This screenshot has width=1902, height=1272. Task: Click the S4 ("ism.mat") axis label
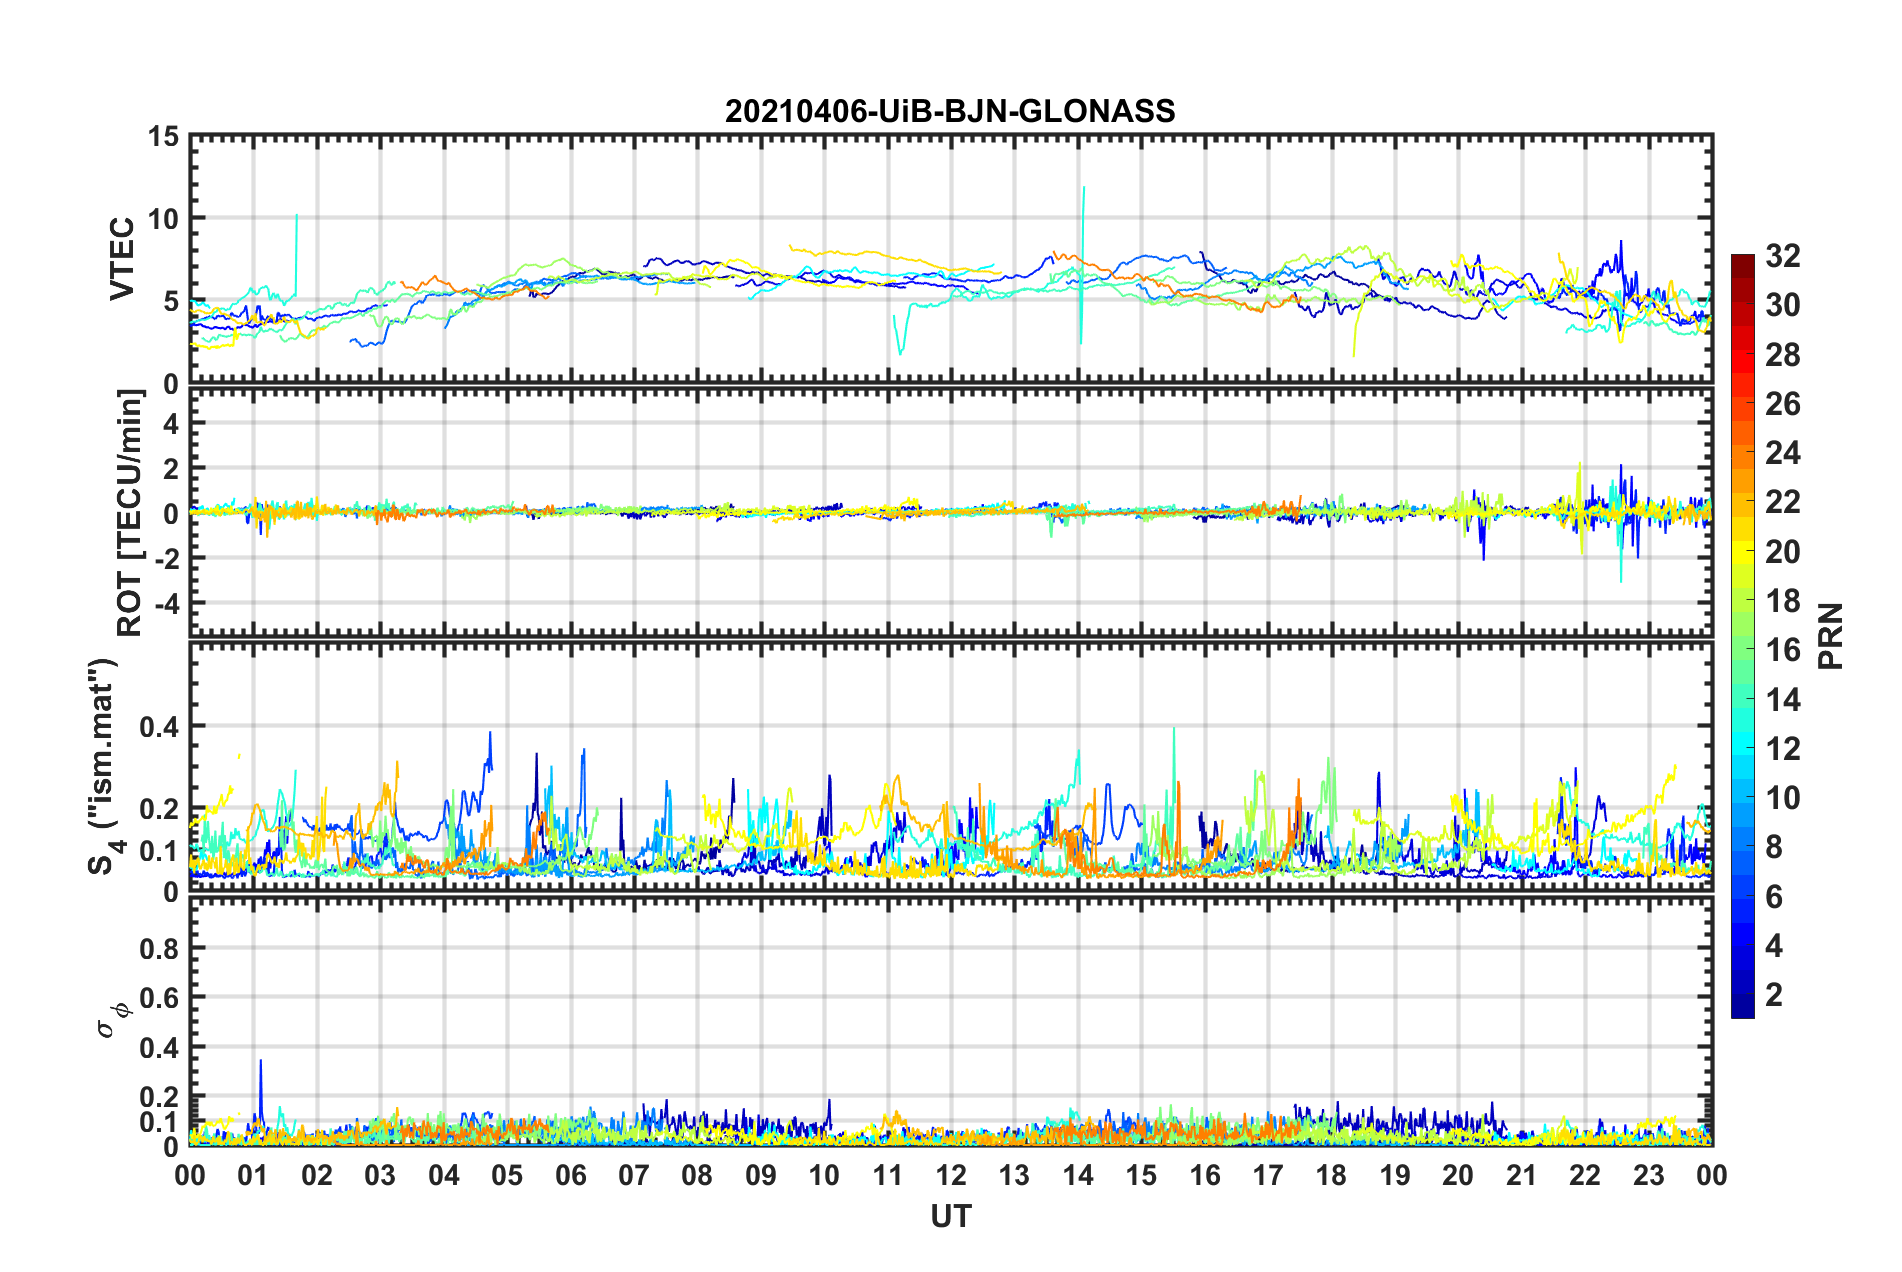pyautogui.click(x=104, y=766)
